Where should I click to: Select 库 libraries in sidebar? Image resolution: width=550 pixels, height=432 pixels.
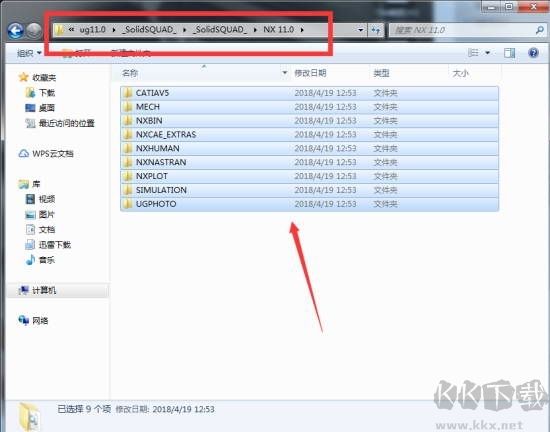30,184
